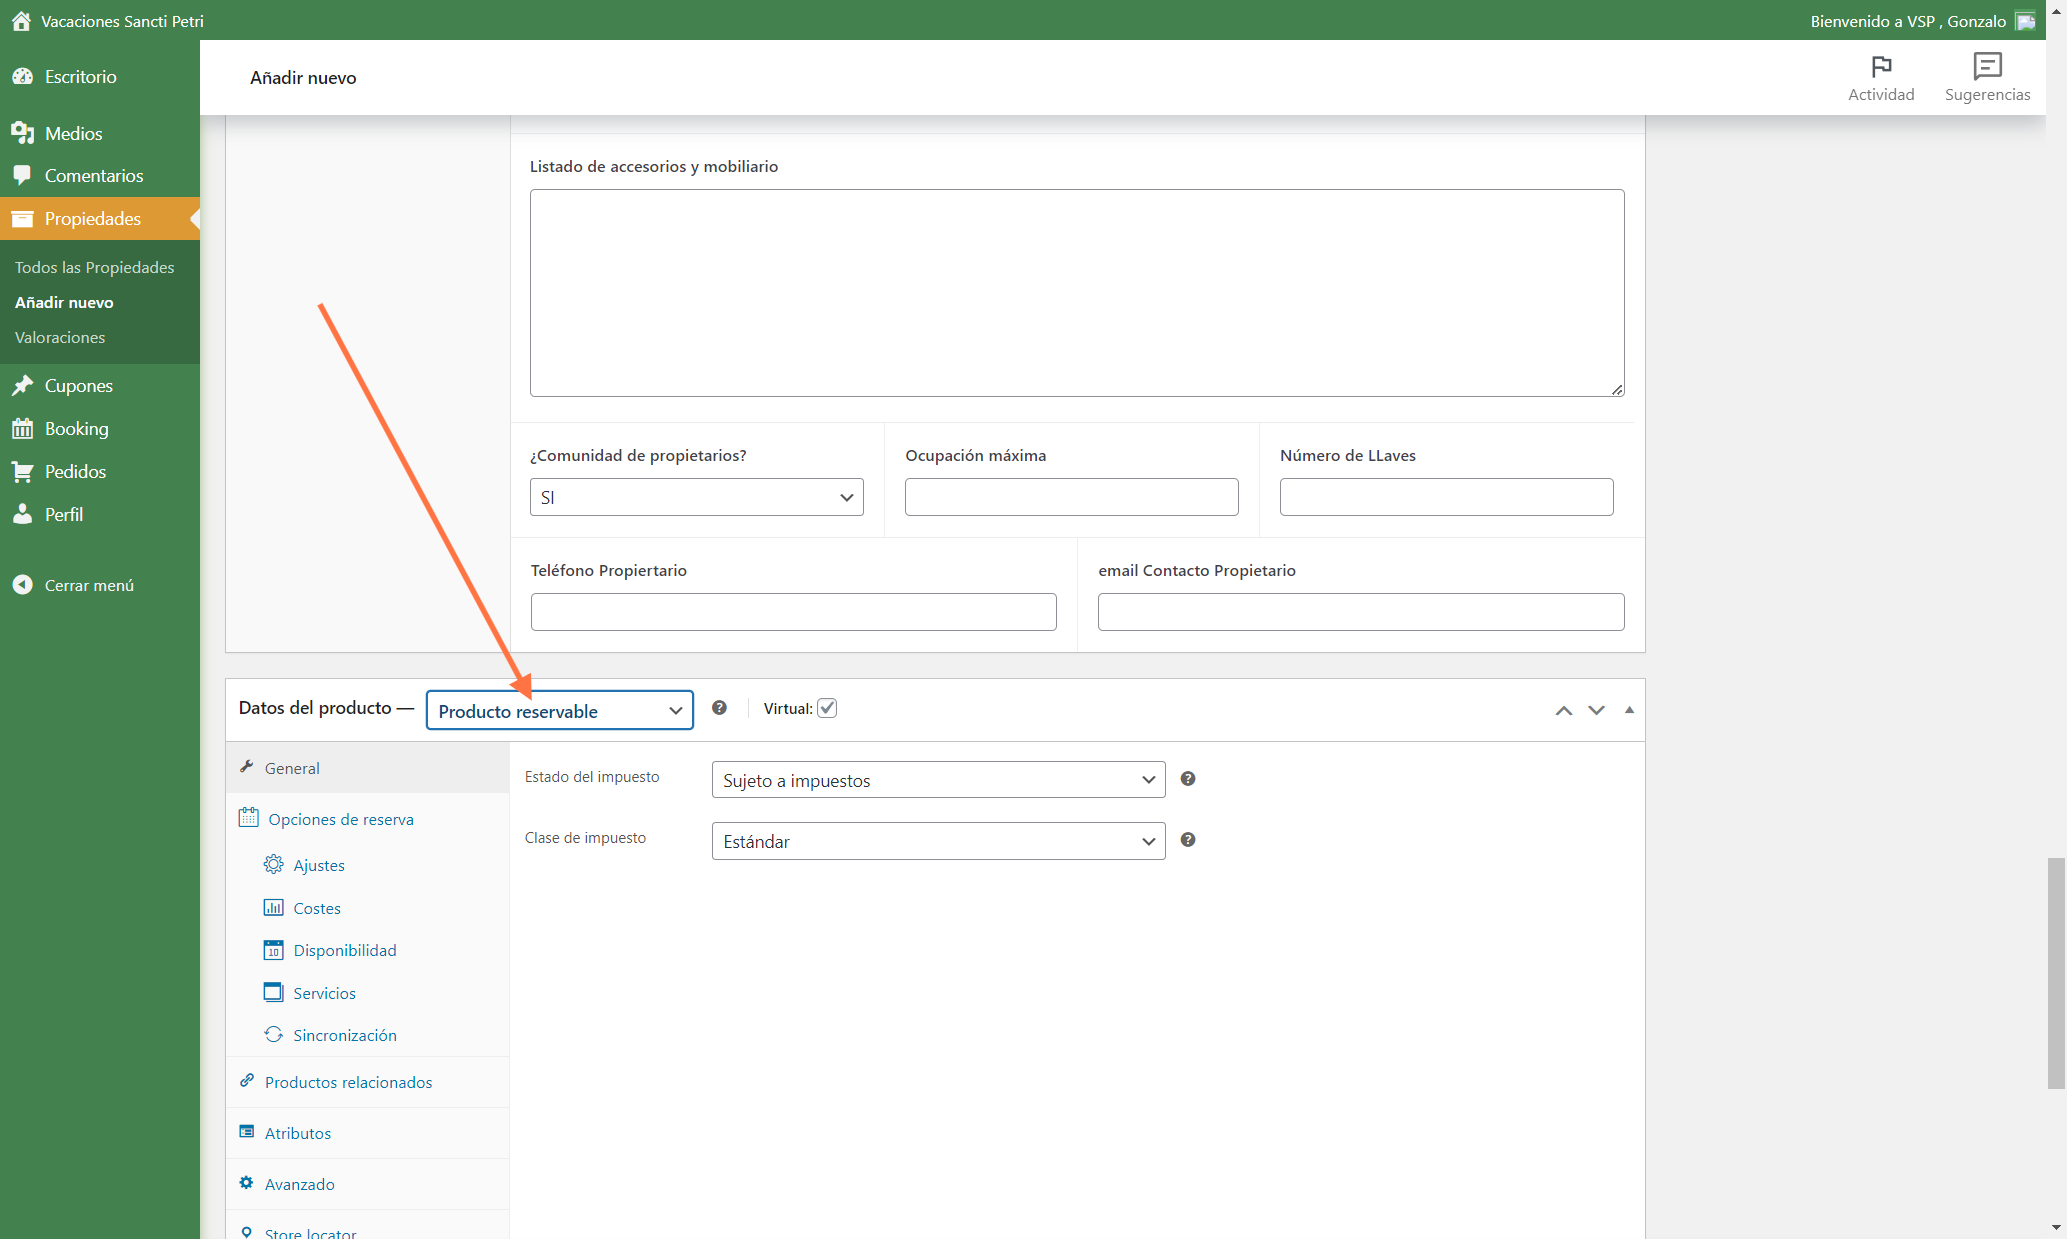Click the Ocupación máxima input field
2067x1239 pixels.
(x=1072, y=497)
